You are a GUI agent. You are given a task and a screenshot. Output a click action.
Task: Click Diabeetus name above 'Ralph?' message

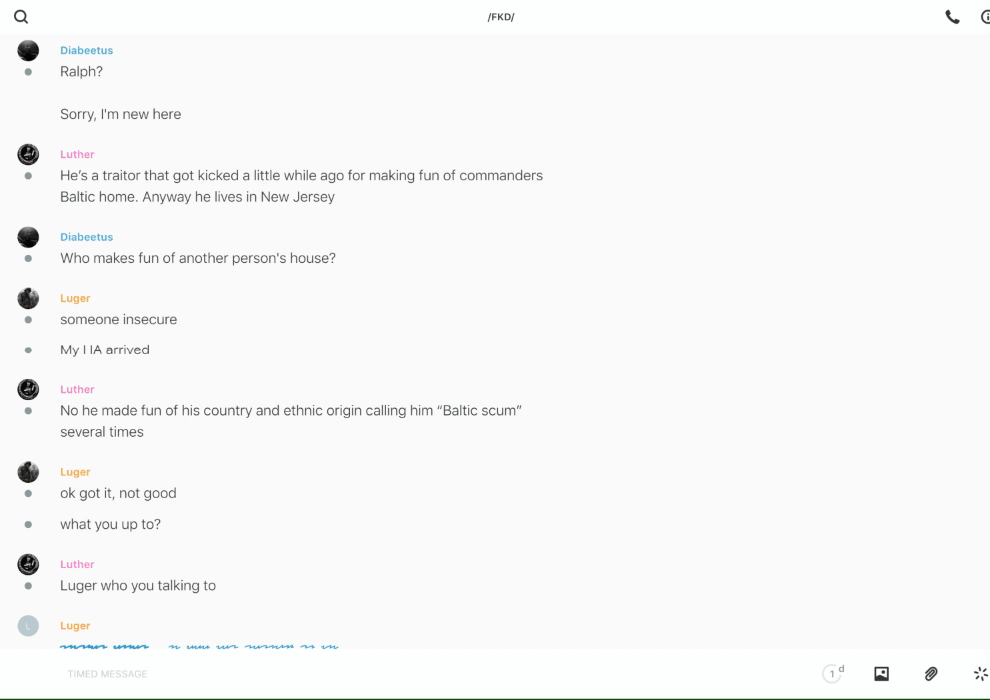(x=86, y=50)
